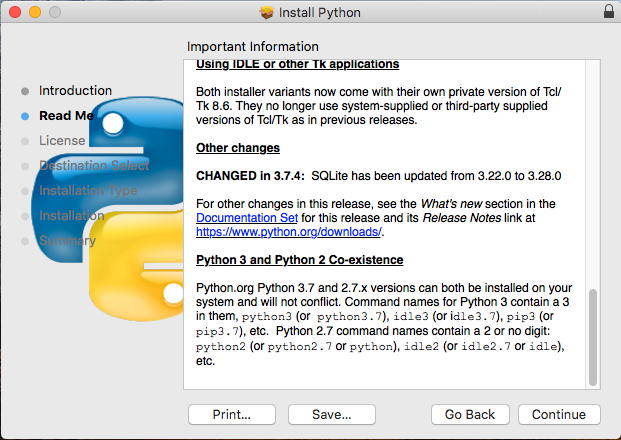The width and height of the screenshot is (621, 440).
Task: Click the Python logo graphic
Action: pyautogui.click(x=108, y=209)
